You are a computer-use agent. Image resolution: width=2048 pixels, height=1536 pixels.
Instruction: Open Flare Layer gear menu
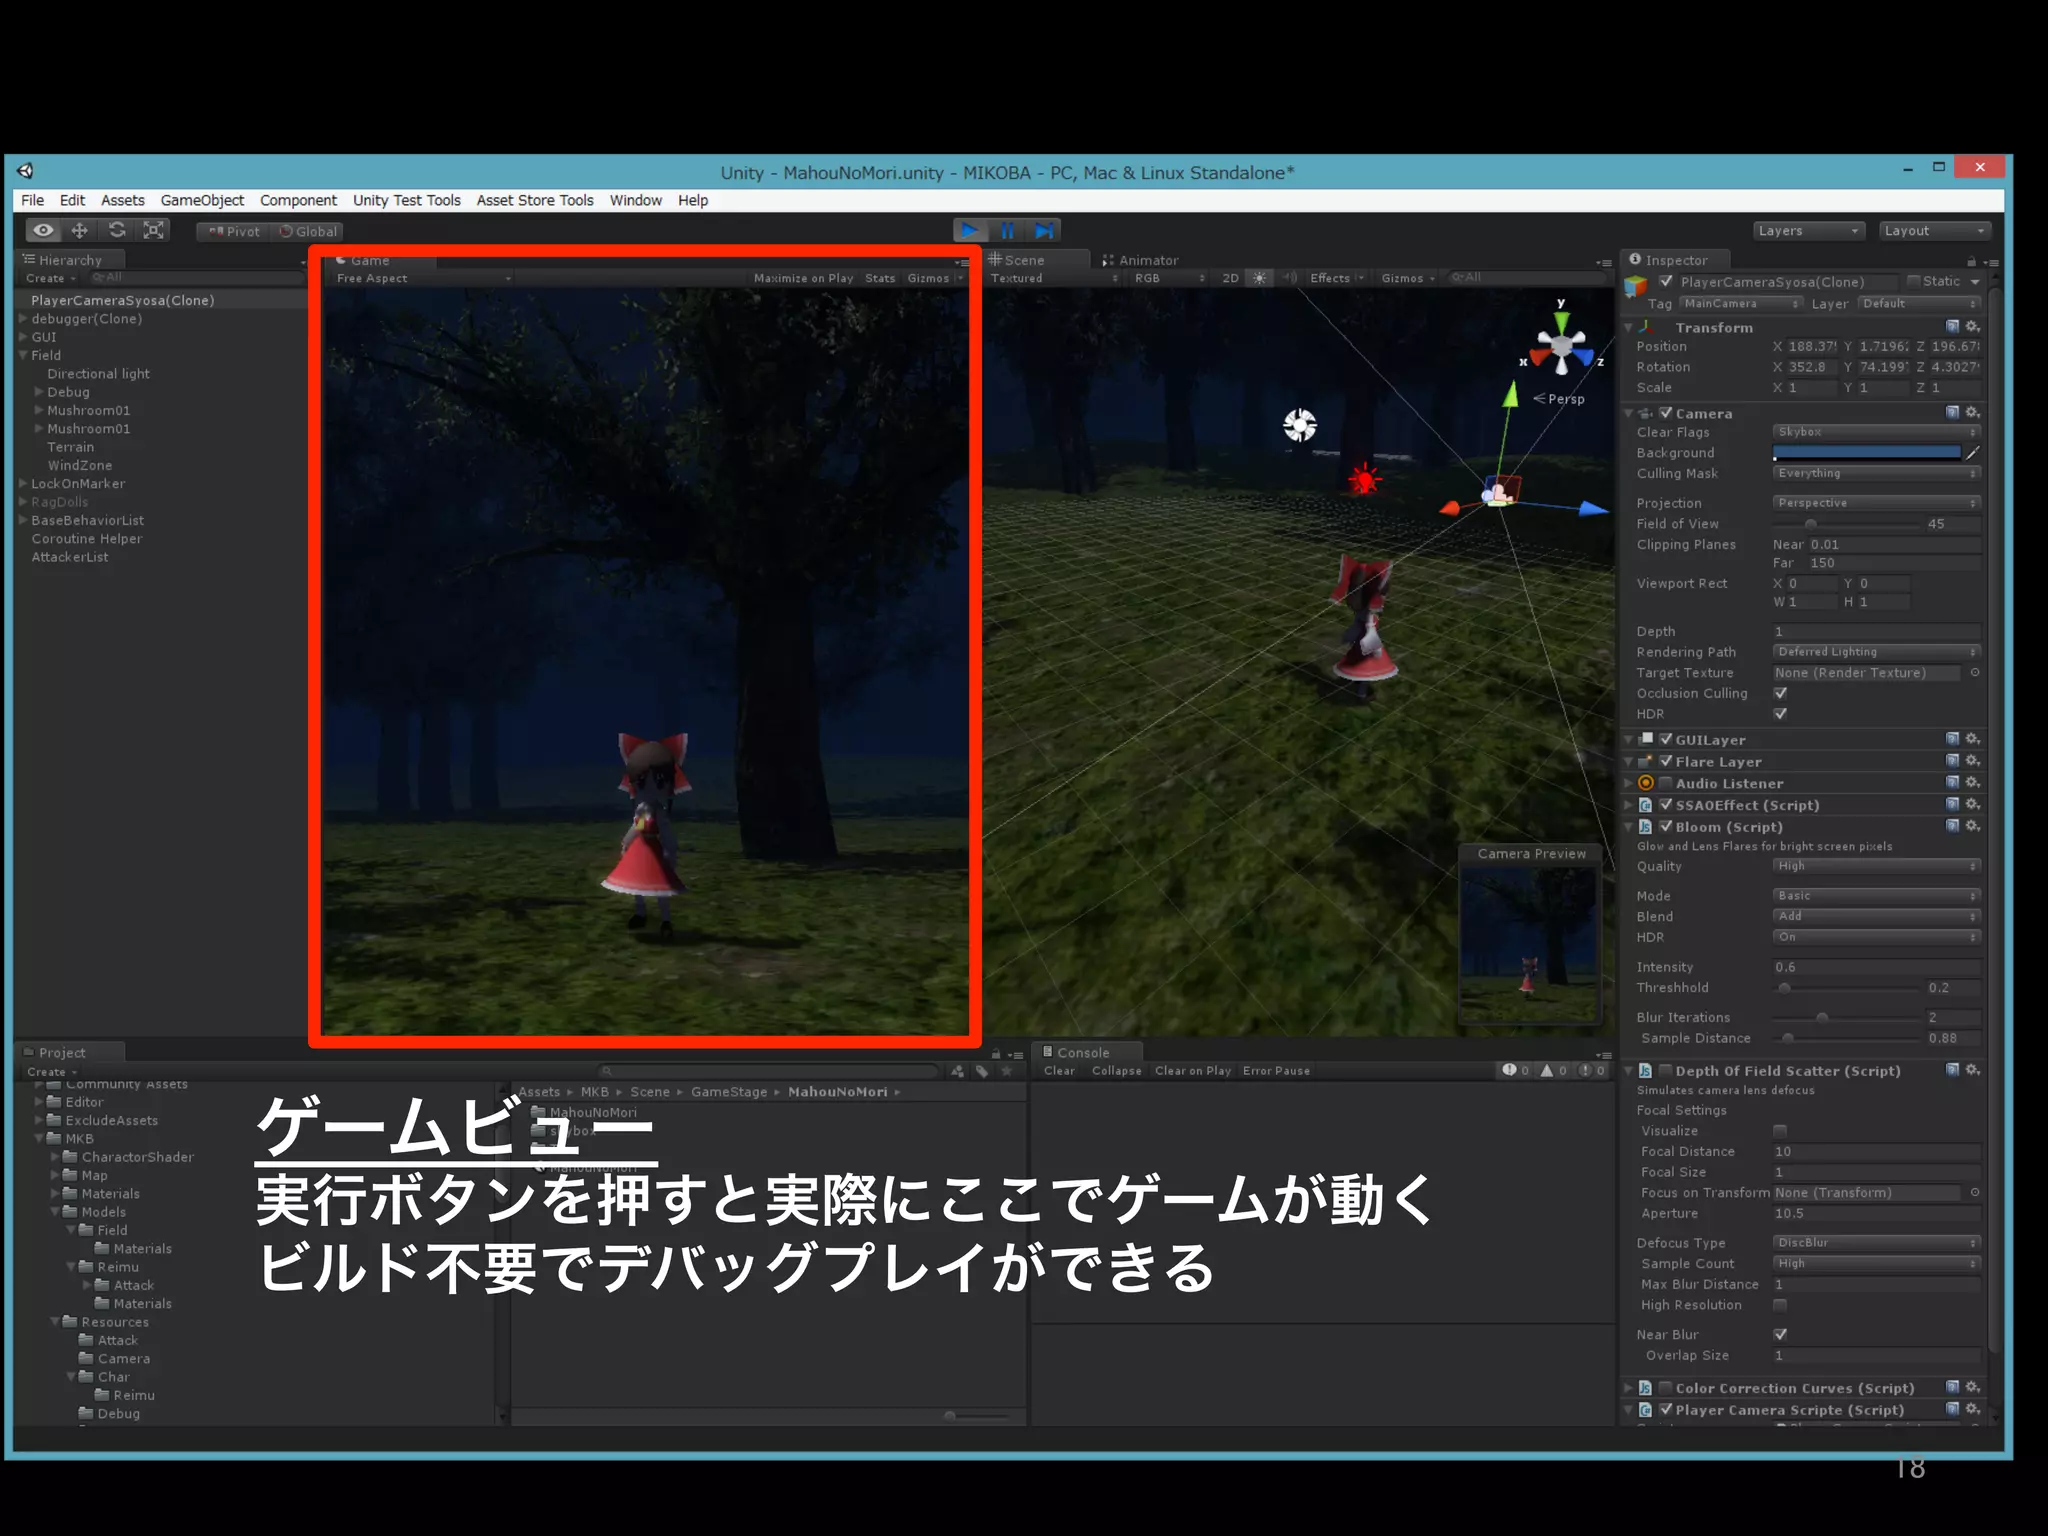click(1972, 761)
